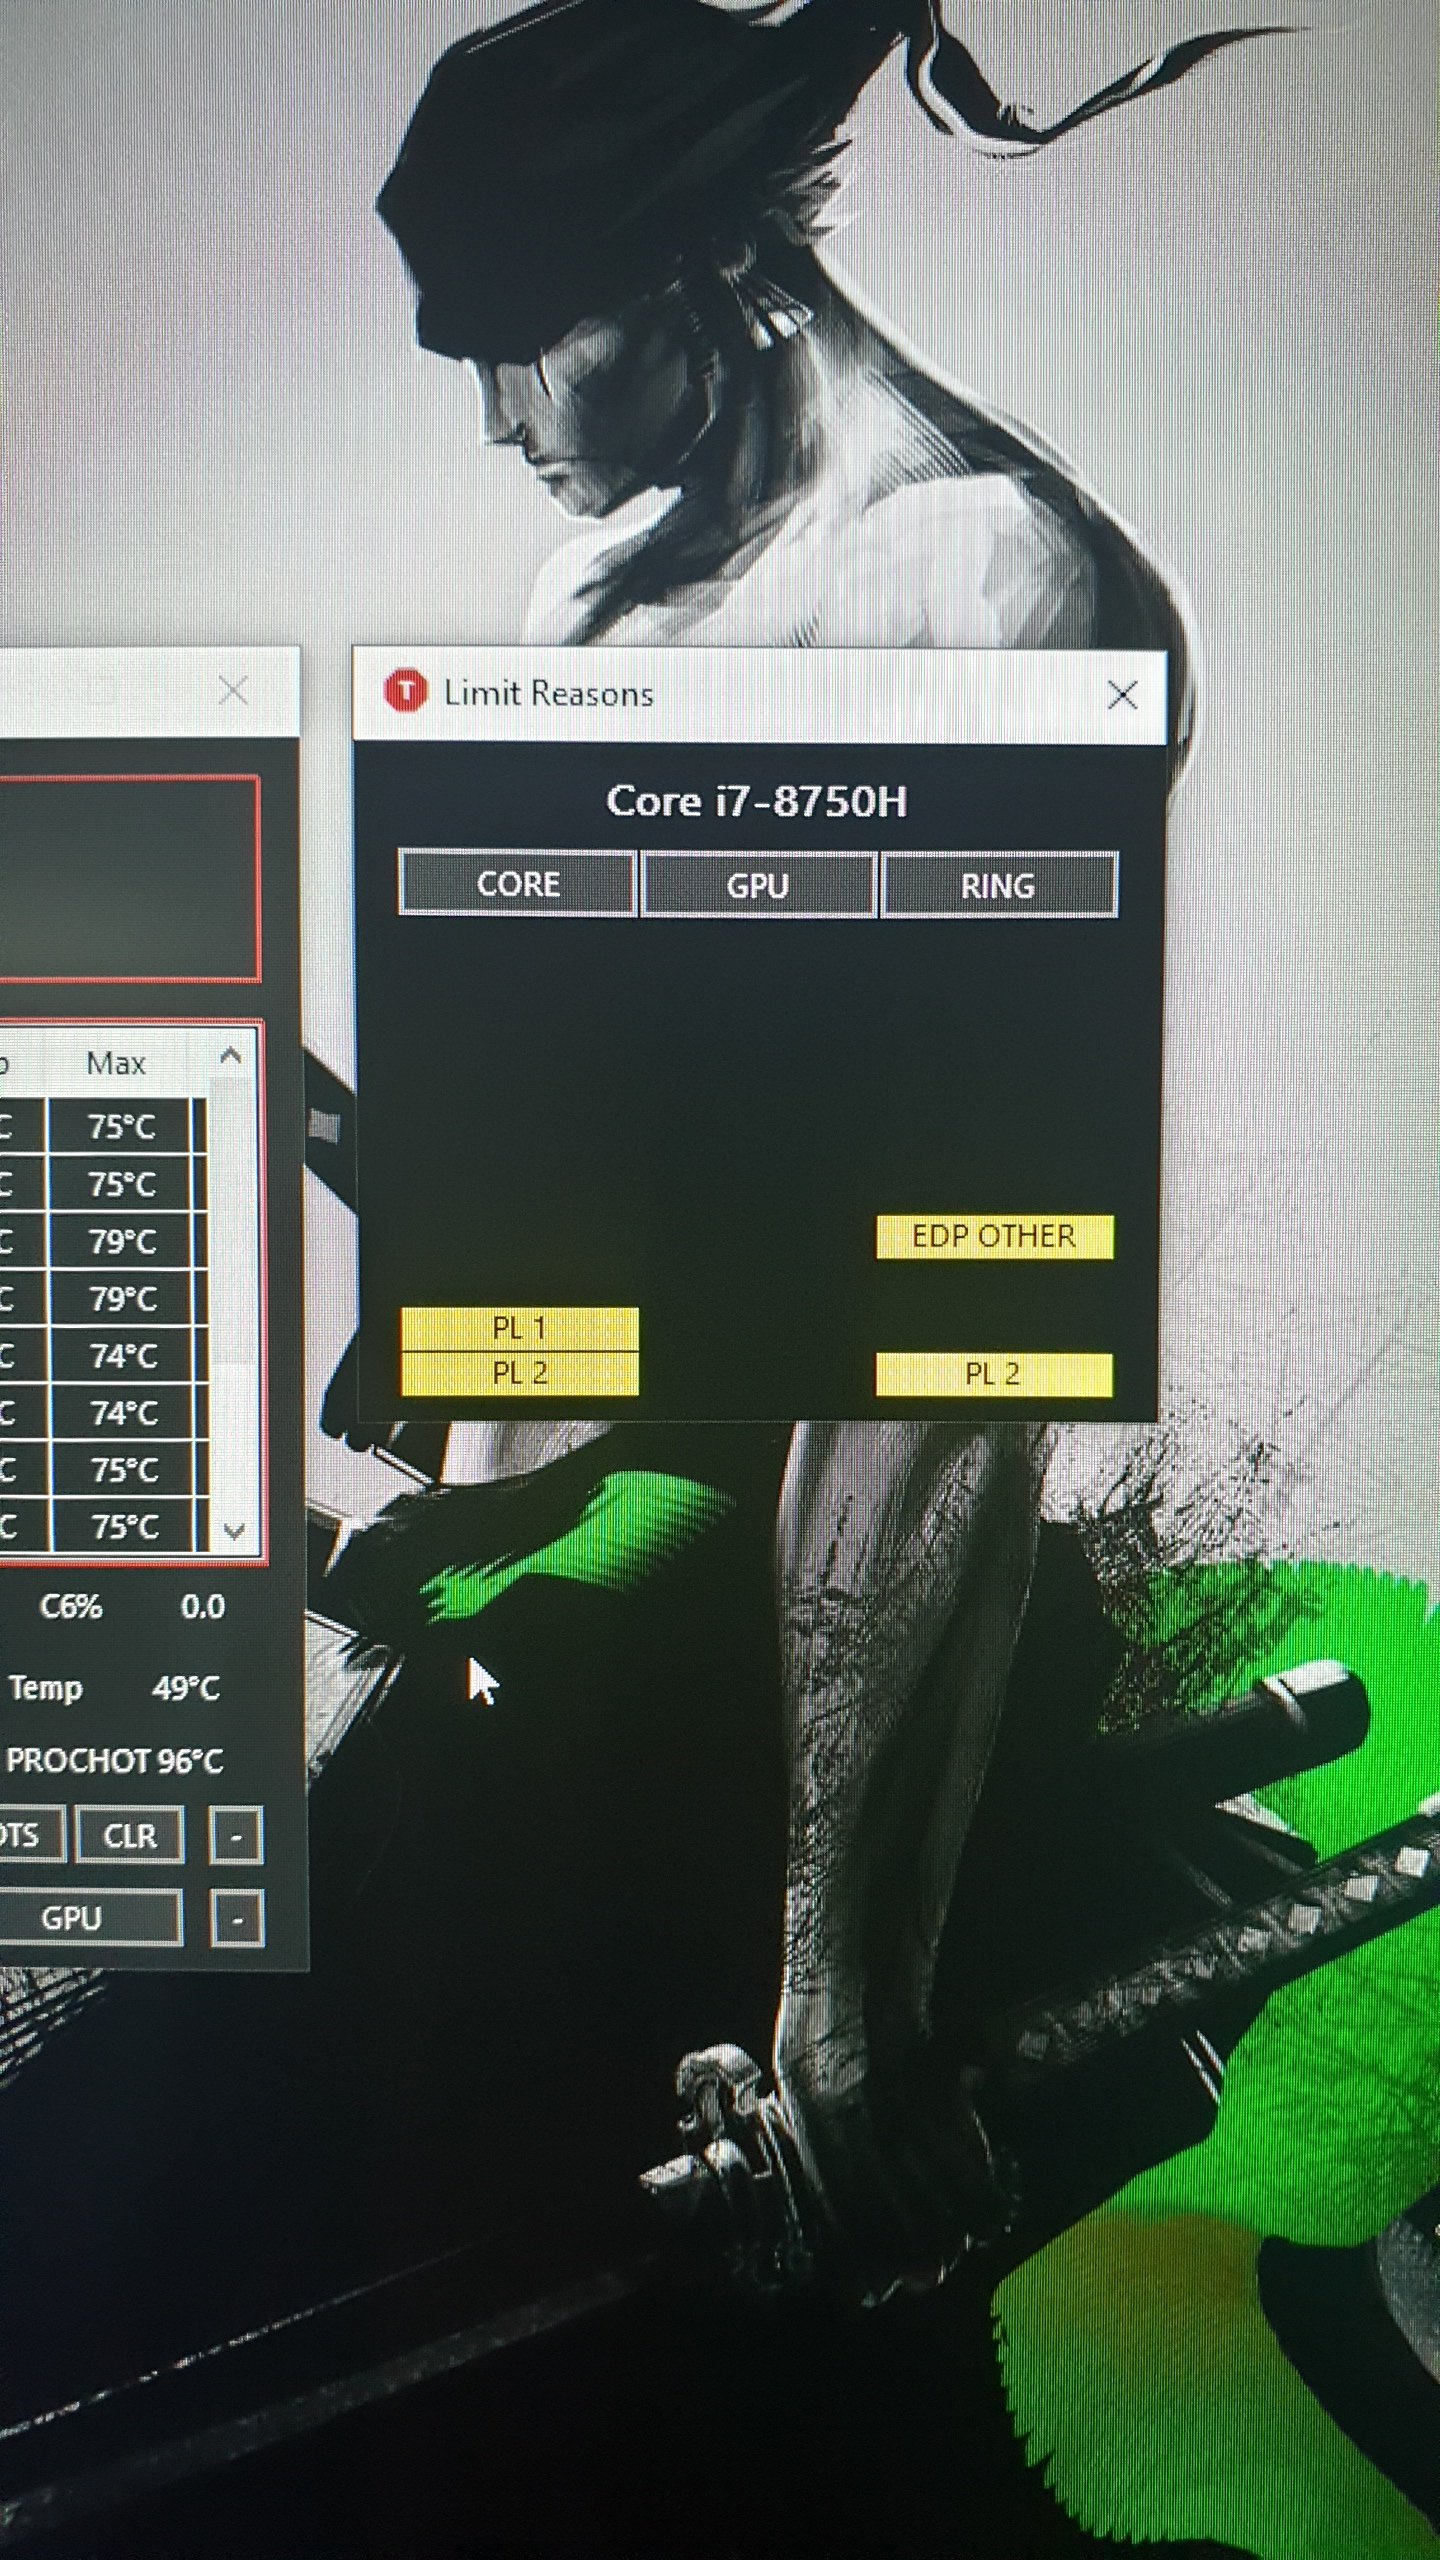Click the ThrottleStop logo in Limit Reasons title bar
Screen dimensions: 1440x2560
click(405, 692)
